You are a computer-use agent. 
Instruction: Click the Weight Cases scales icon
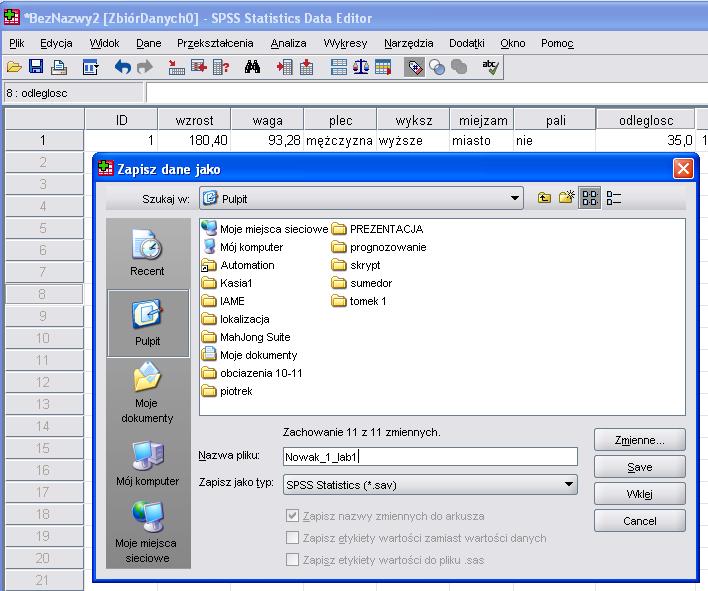click(361, 67)
